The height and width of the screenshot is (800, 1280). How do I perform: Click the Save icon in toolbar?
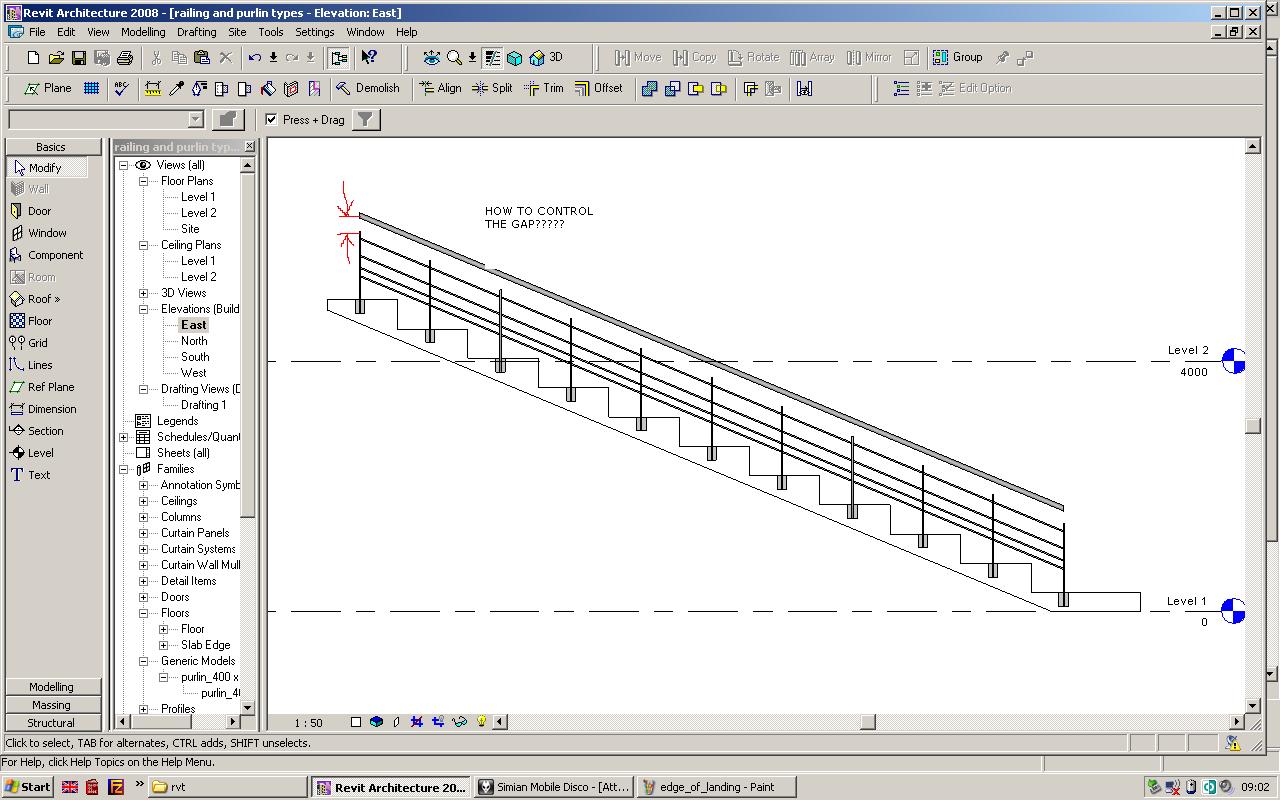tap(79, 58)
